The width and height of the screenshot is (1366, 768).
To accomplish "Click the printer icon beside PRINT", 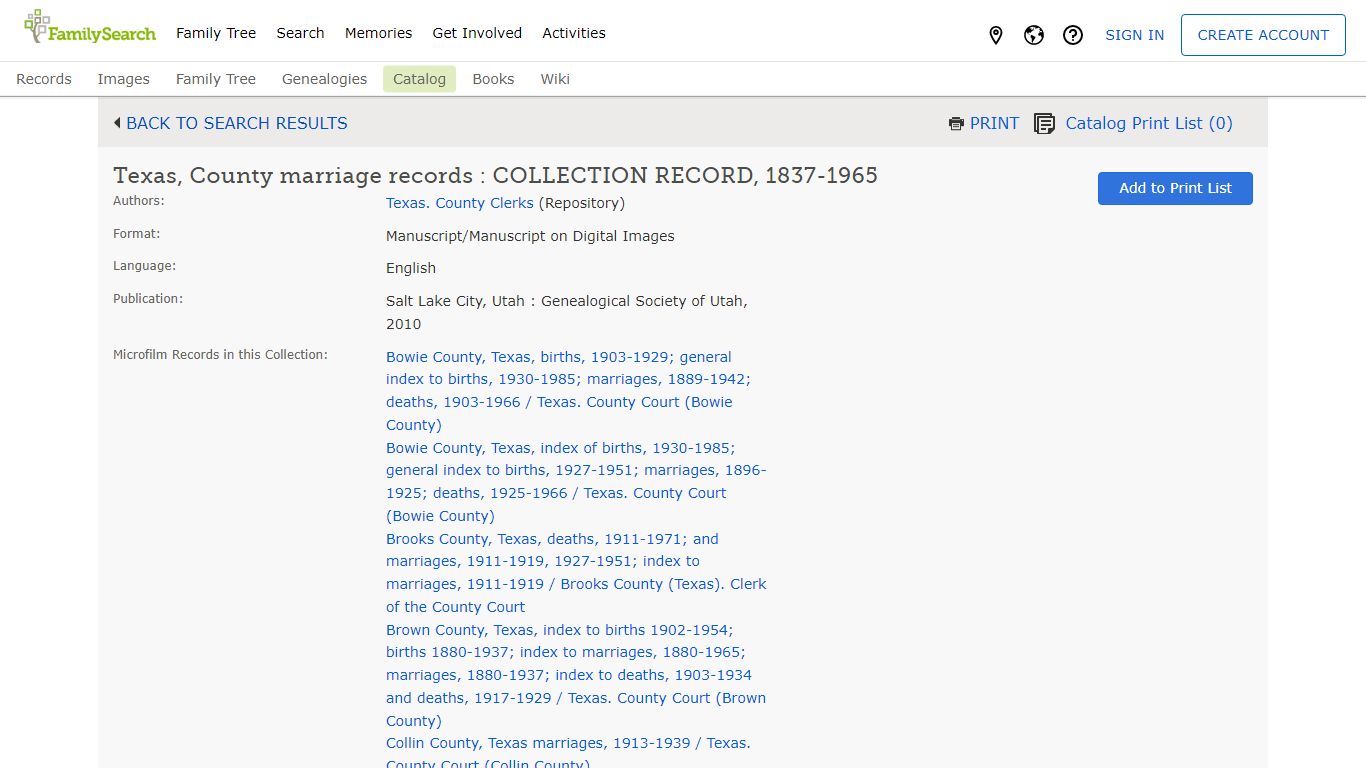I will click(956, 124).
